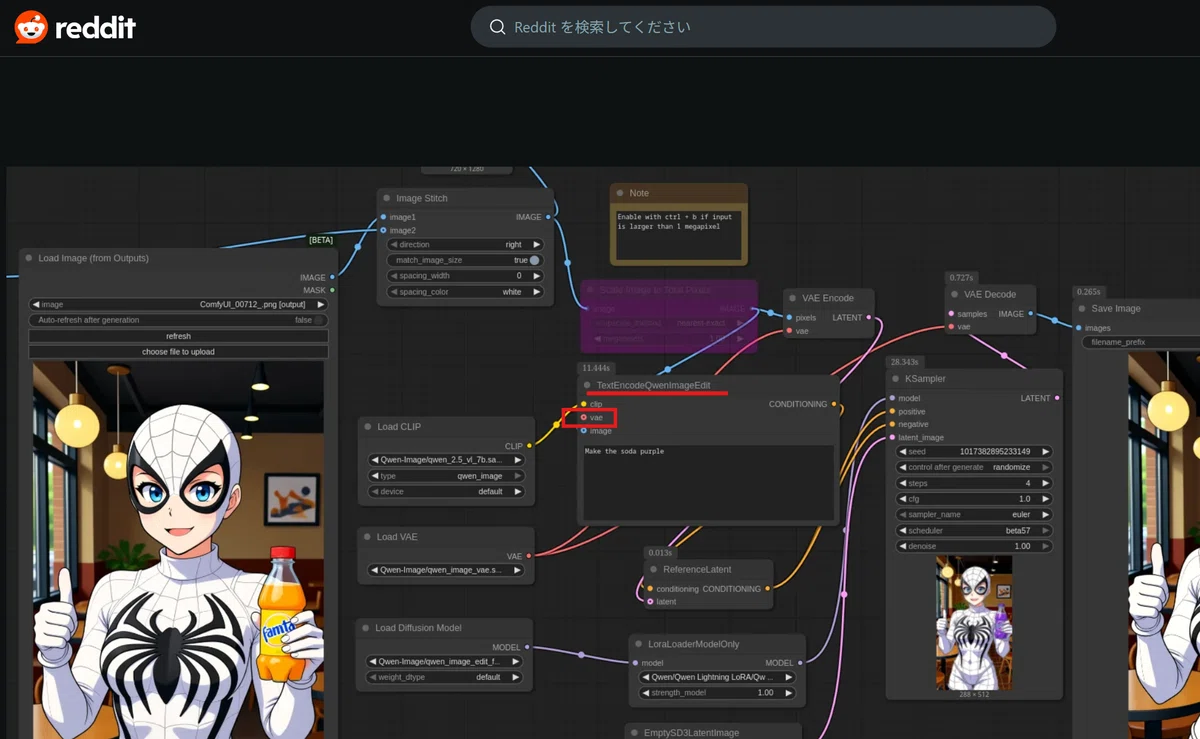Click the latent_image input port on KSampler

coord(892,437)
